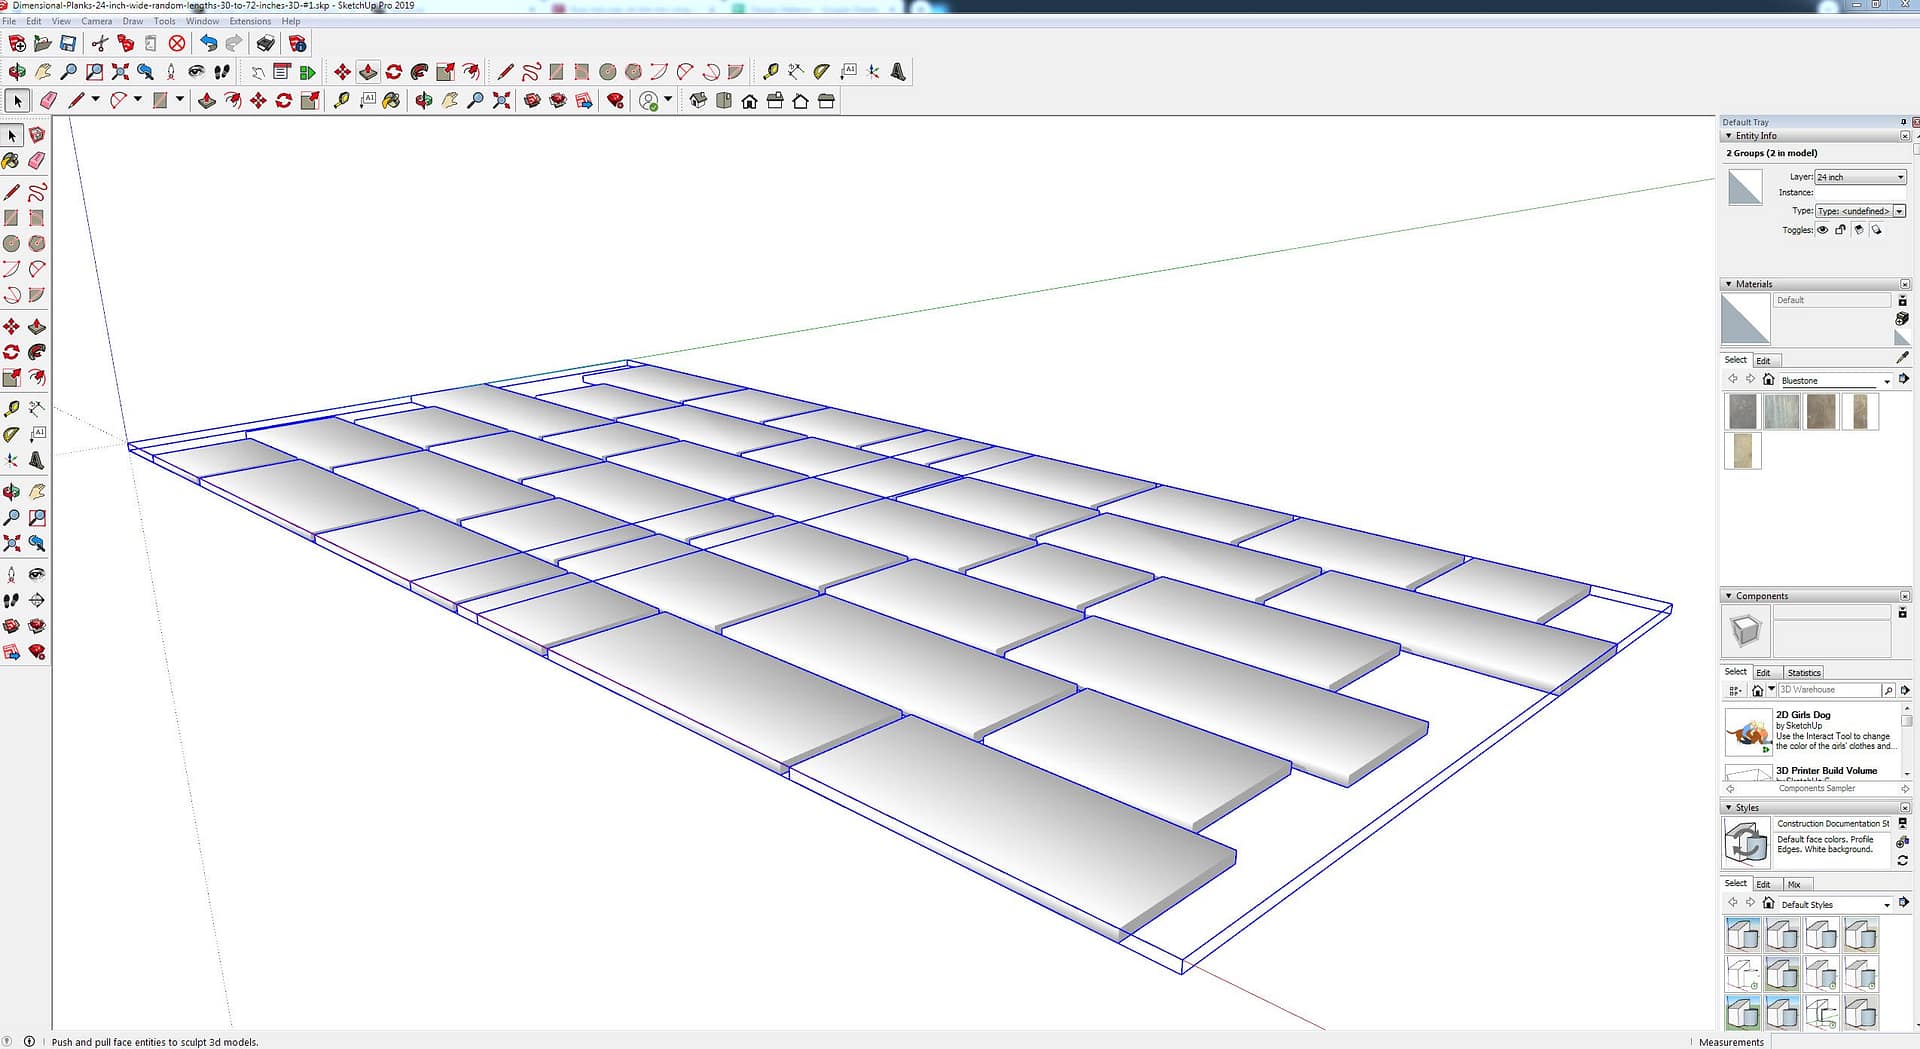Click the Erase (red circle X) icon

point(177,43)
